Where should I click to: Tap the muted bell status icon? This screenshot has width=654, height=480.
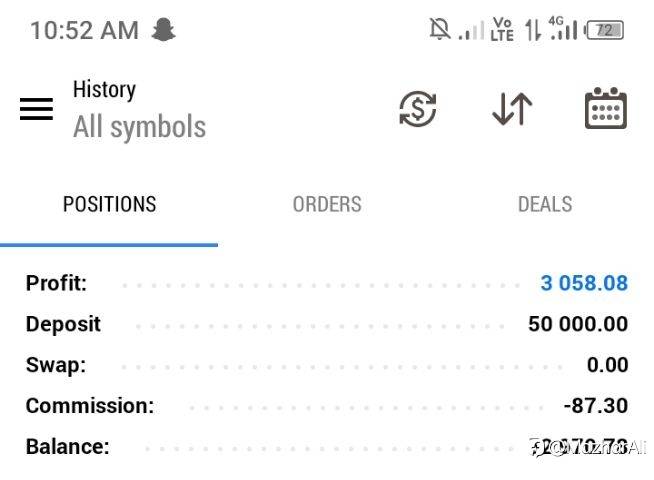(439, 30)
